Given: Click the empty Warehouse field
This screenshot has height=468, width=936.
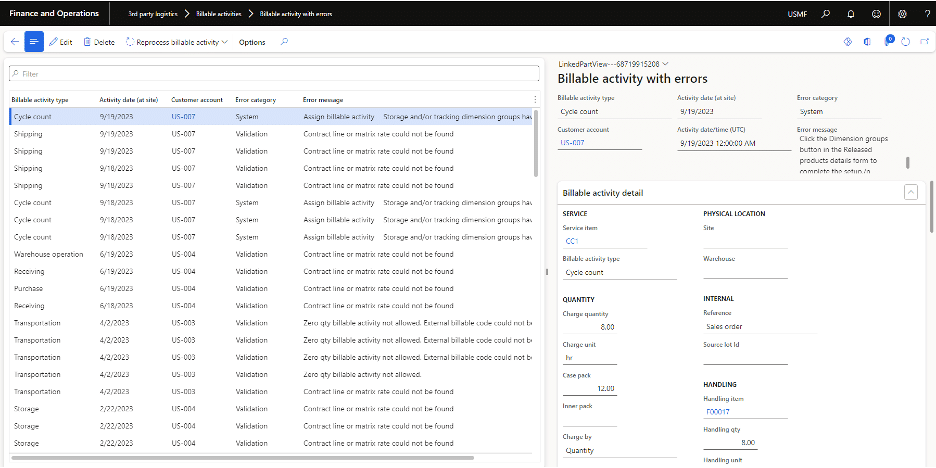Looking at the screenshot, I should (x=746, y=272).
